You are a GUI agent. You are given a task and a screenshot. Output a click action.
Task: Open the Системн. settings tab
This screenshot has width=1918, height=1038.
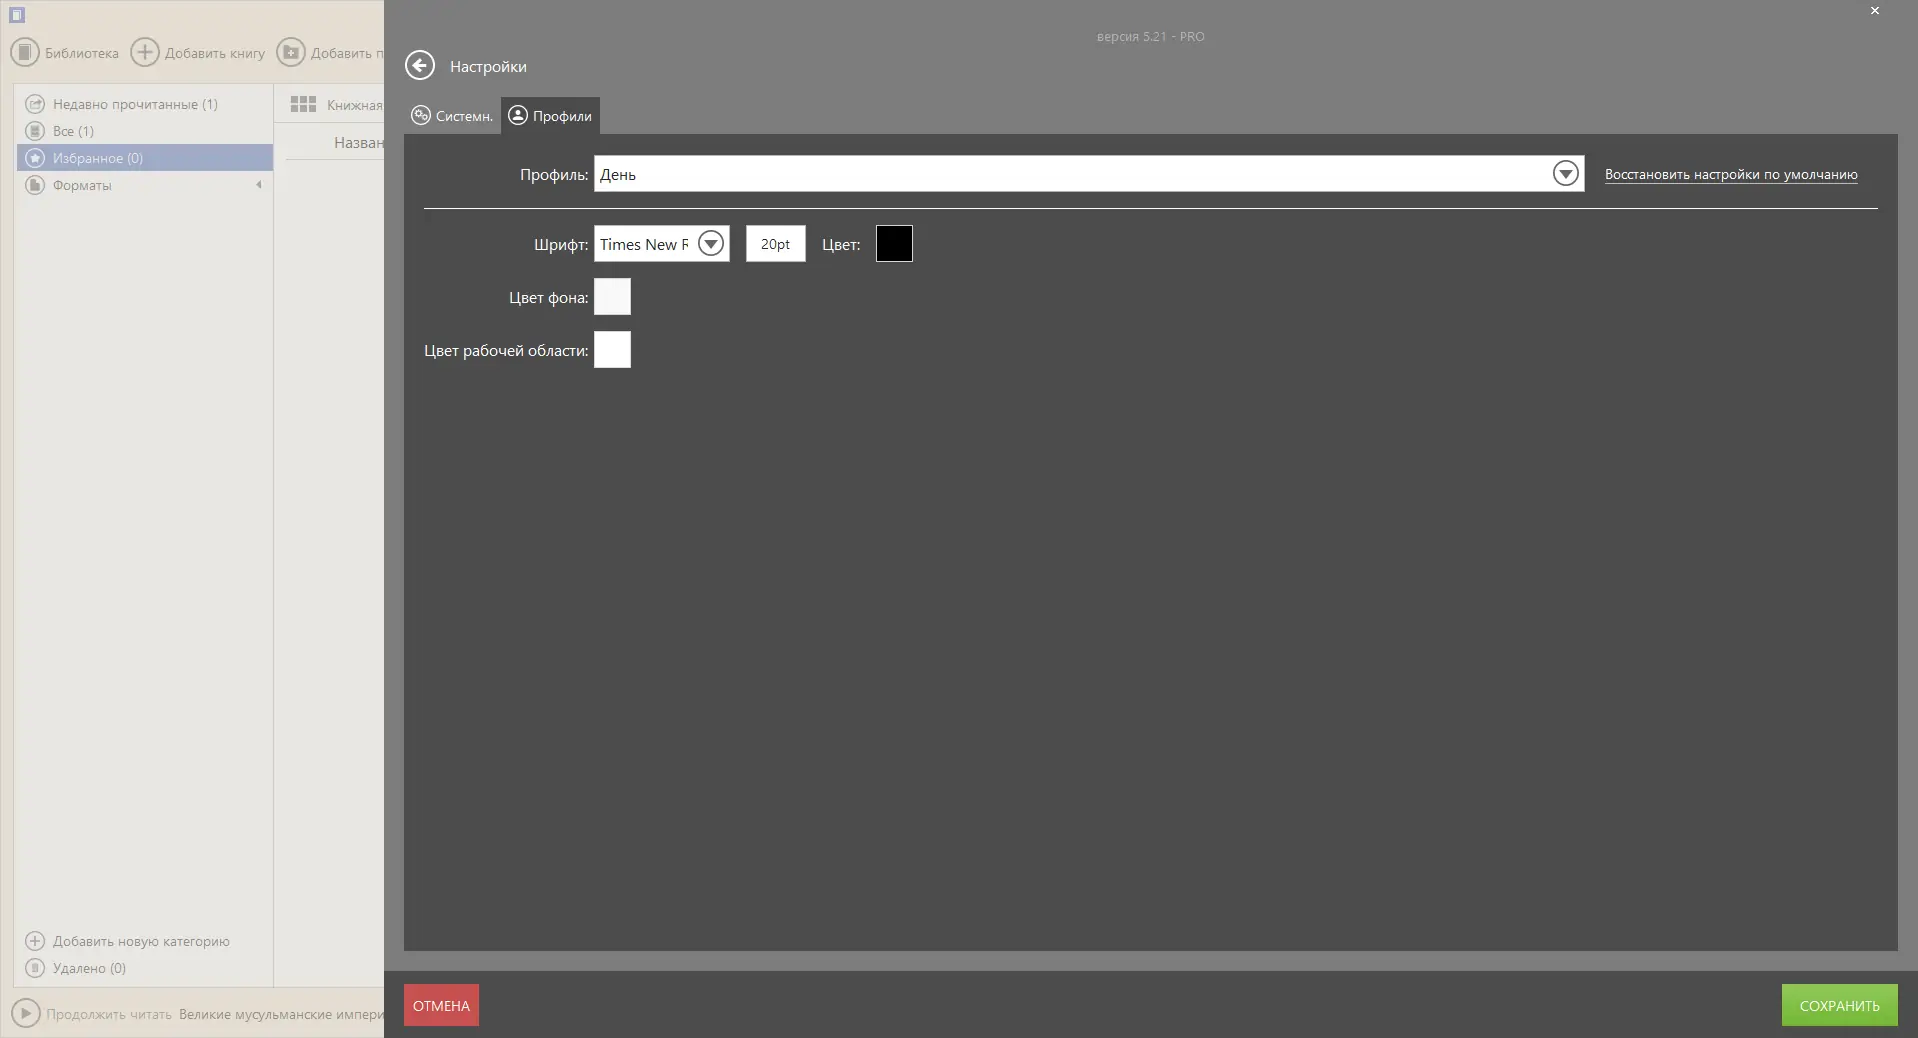pos(452,116)
